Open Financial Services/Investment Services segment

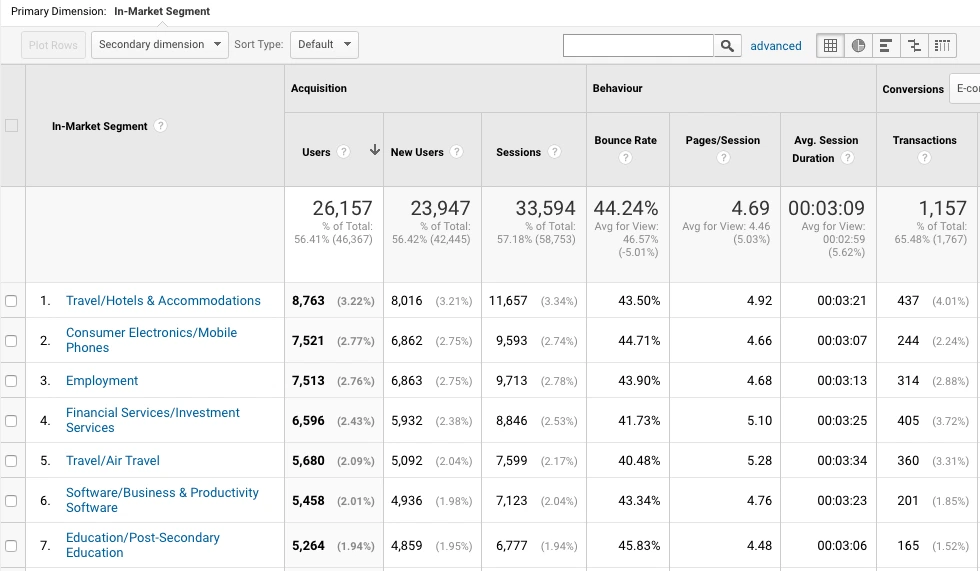pyautogui.click(x=152, y=420)
